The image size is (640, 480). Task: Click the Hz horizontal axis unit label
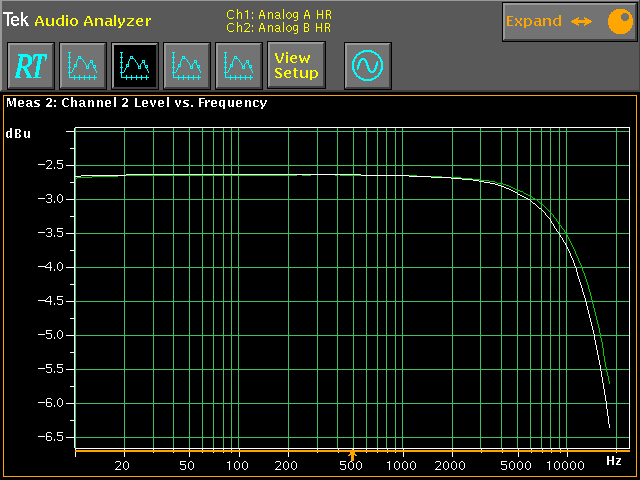[x=613, y=461]
